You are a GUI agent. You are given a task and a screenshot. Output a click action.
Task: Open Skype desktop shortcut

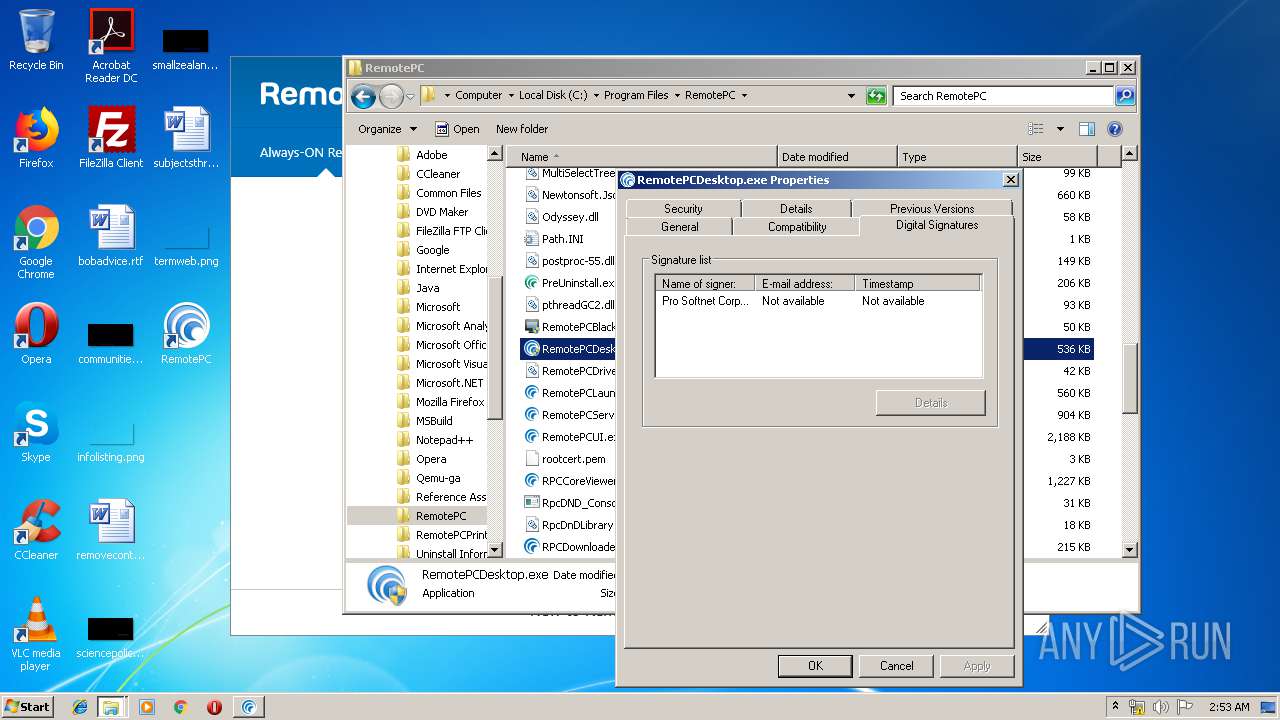pos(36,432)
